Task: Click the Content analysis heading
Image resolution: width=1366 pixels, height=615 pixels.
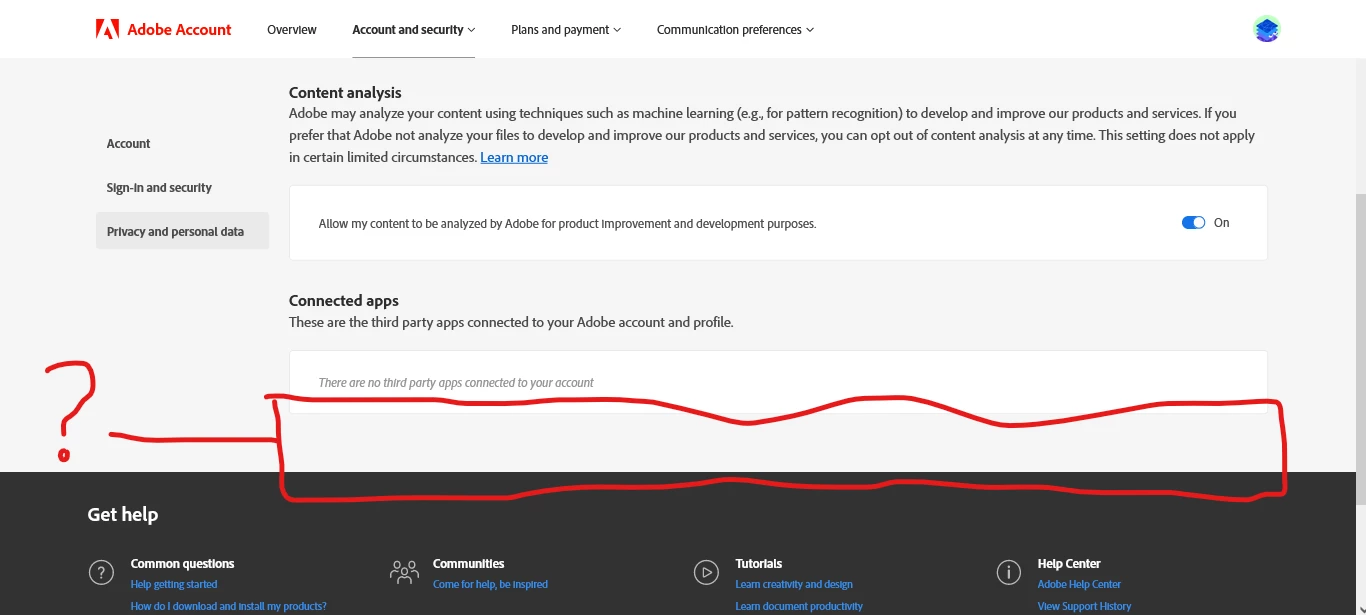Action: point(345,93)
